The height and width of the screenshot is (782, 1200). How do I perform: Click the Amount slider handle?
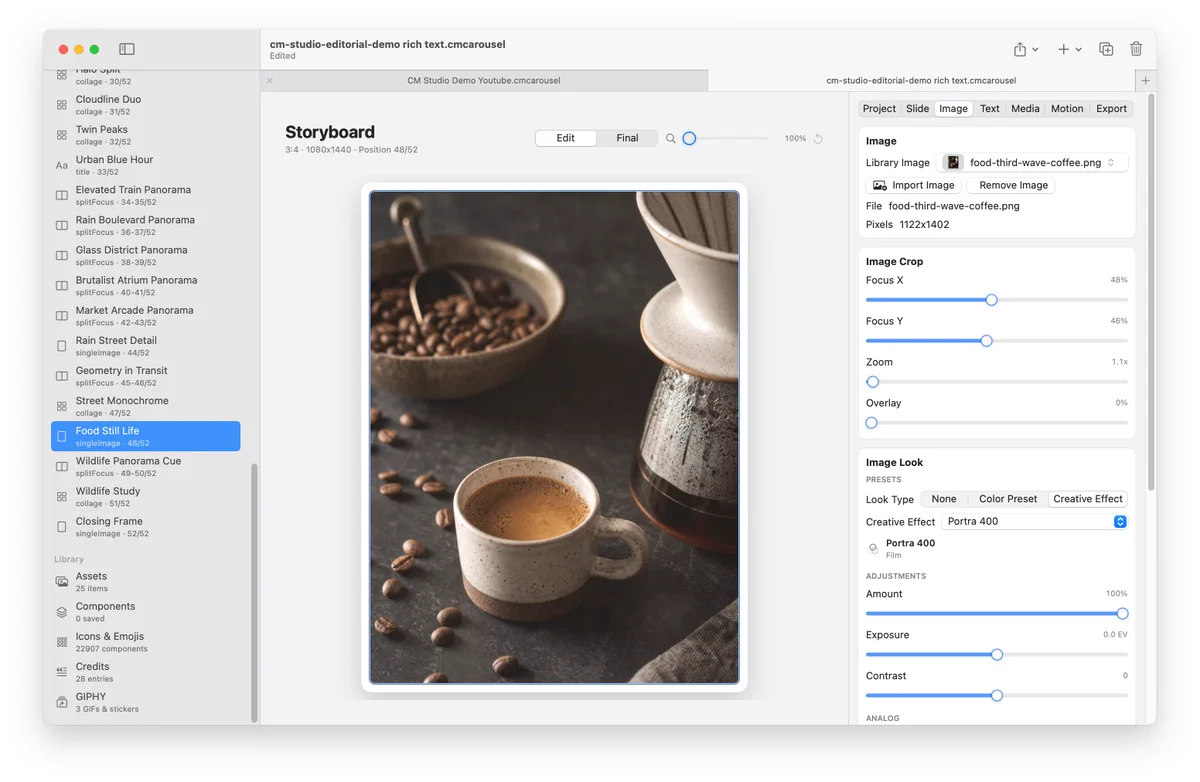click(x=1122, y=614)
